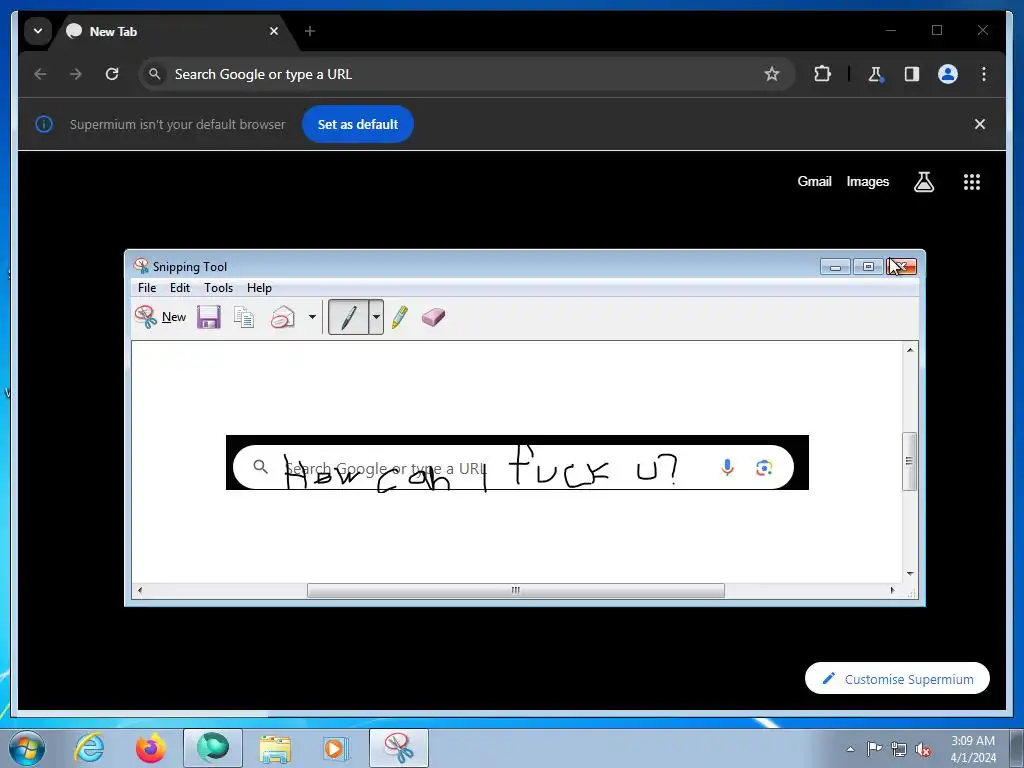Viewport: 1024px width, 768px height.
Task: Open the browser three-dot menu
Action: [x=984, y=74]
